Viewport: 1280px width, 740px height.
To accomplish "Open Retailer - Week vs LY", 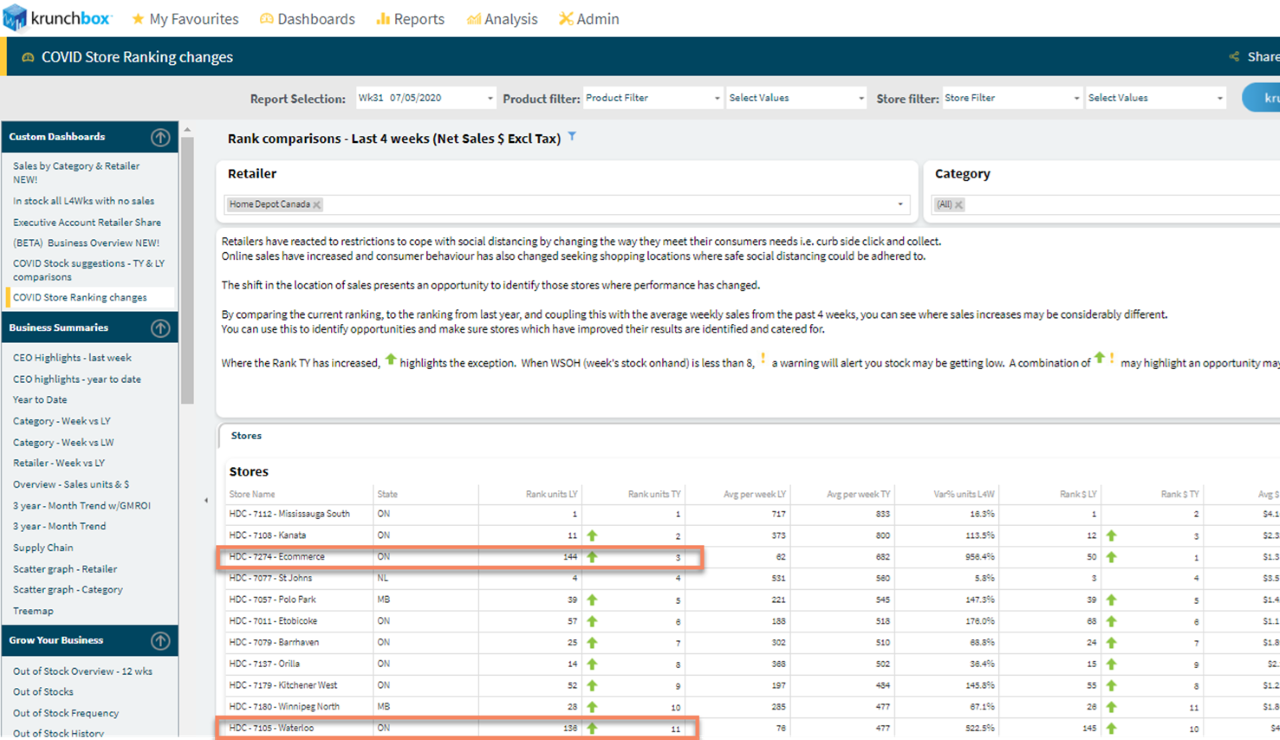I will 59,463.
